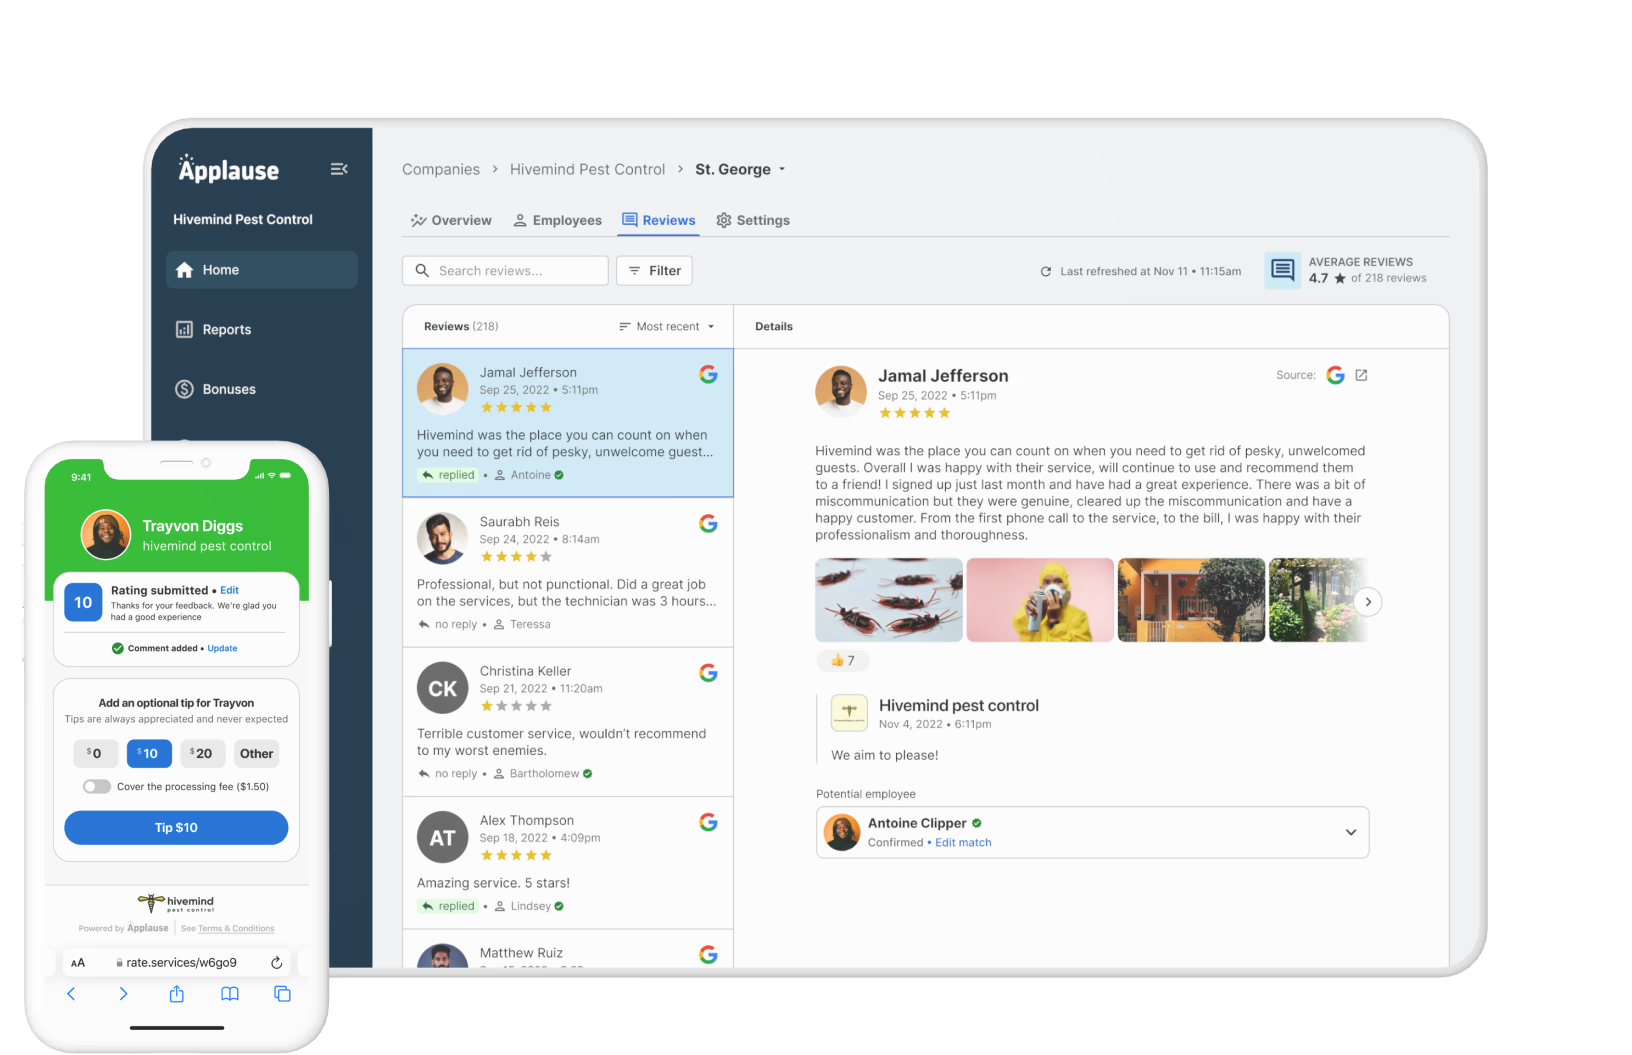Click the AA text size button in Safari
The image size is (1632, 1055).
click(78, 962)
